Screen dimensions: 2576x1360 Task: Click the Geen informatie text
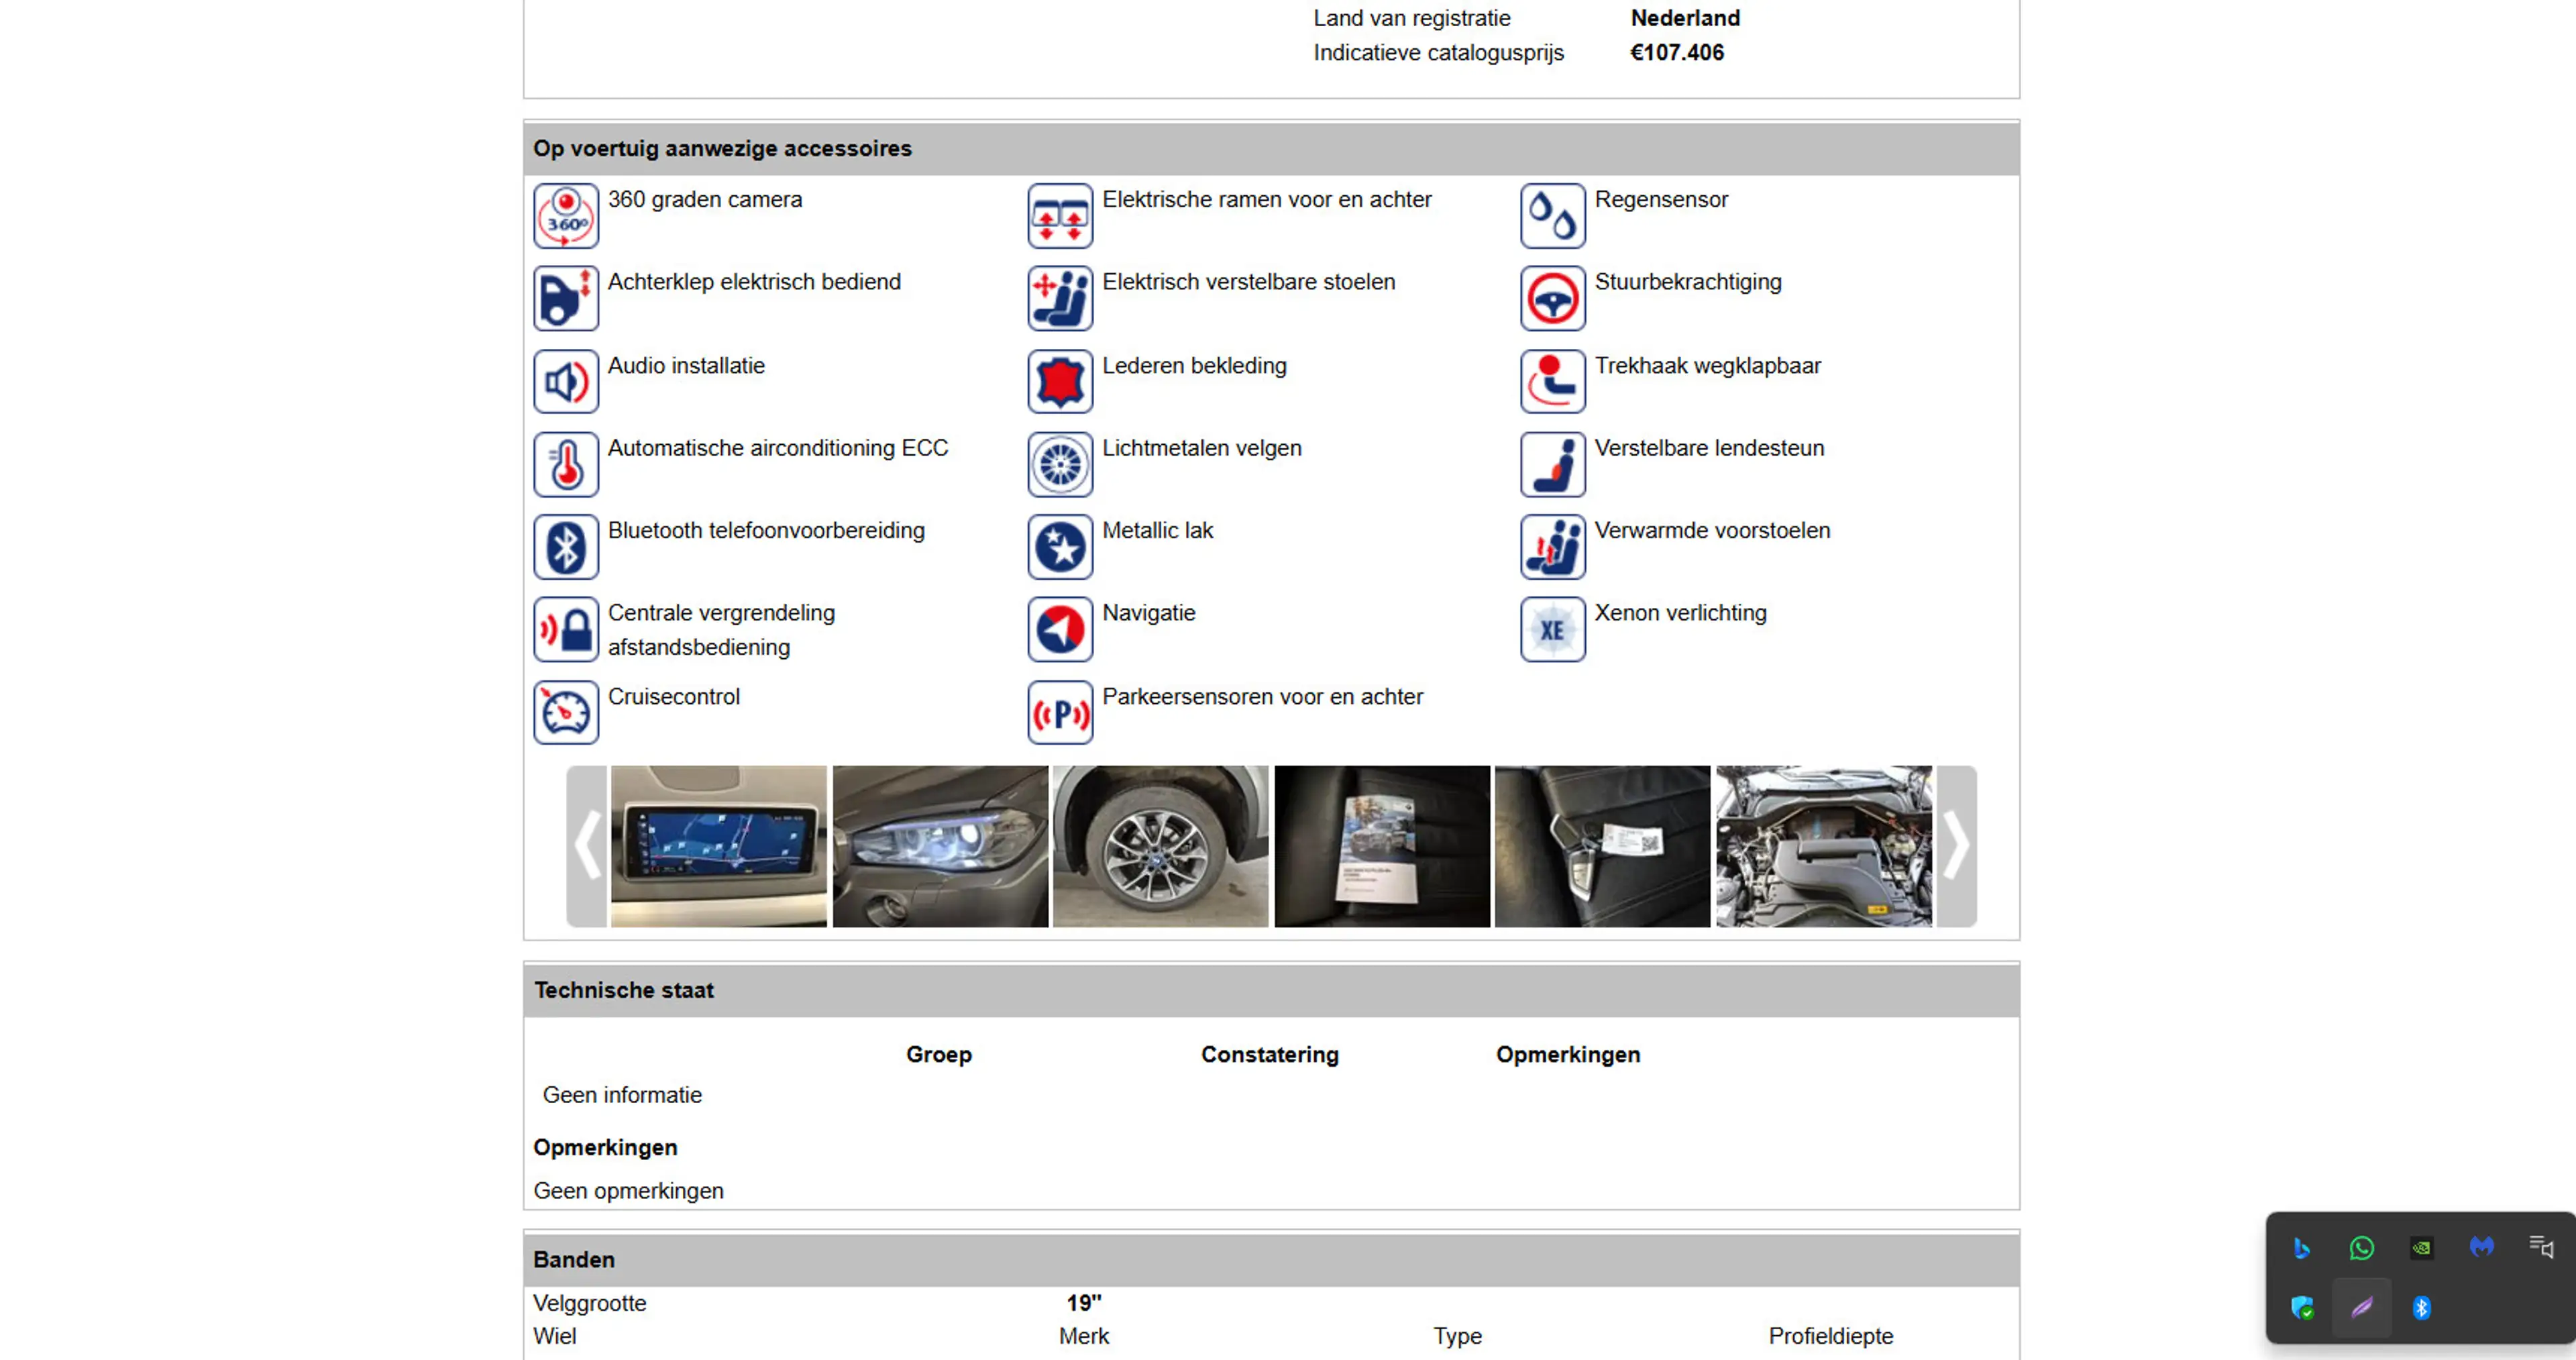pos(622,1095)
